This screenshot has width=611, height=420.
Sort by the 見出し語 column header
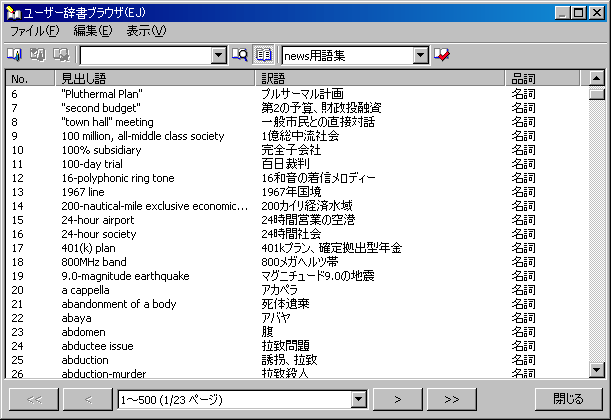[155, 78]
